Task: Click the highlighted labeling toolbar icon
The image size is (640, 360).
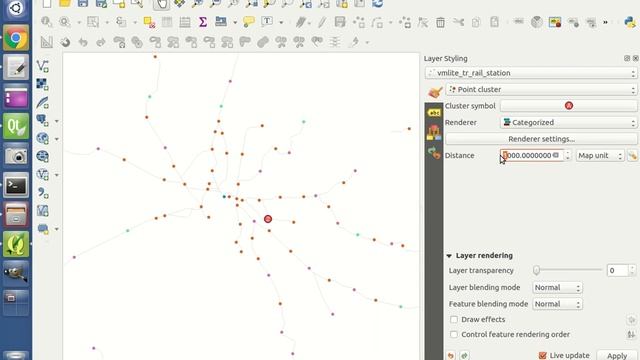Action: [x=555, y=22]
